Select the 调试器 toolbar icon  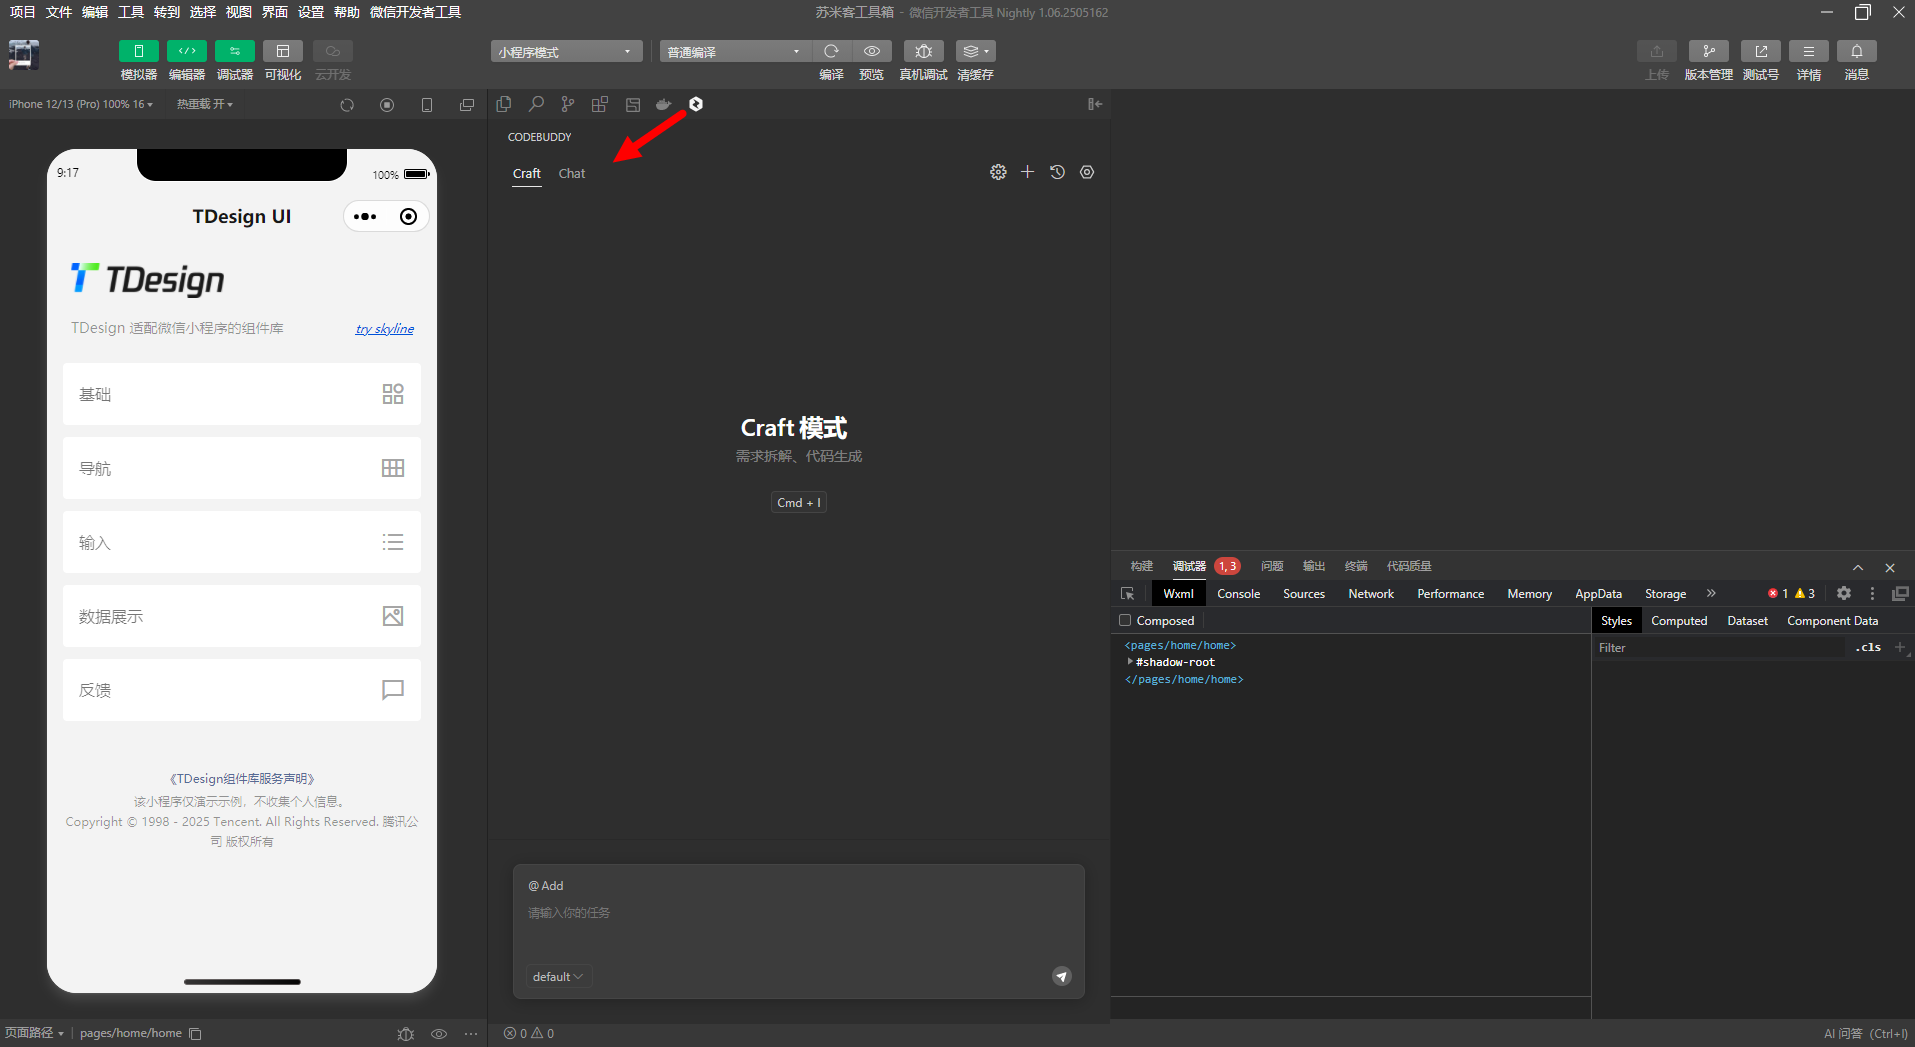234,51
